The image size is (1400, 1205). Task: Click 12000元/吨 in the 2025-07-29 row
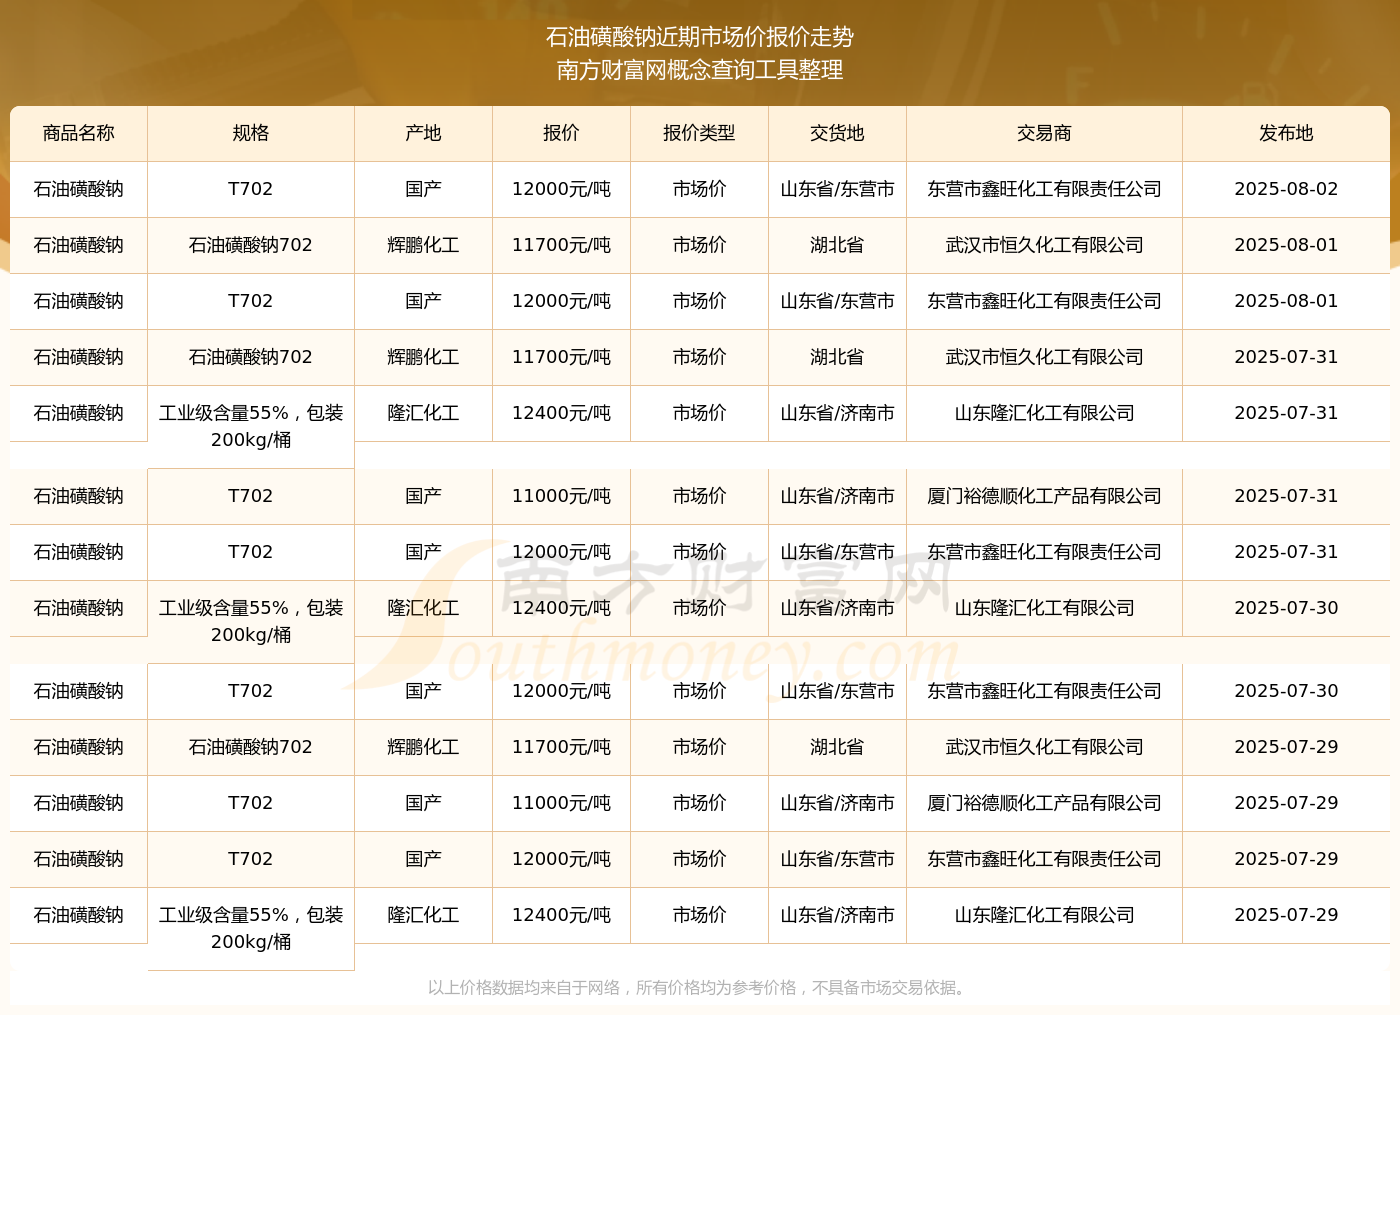tap(561, 859)
